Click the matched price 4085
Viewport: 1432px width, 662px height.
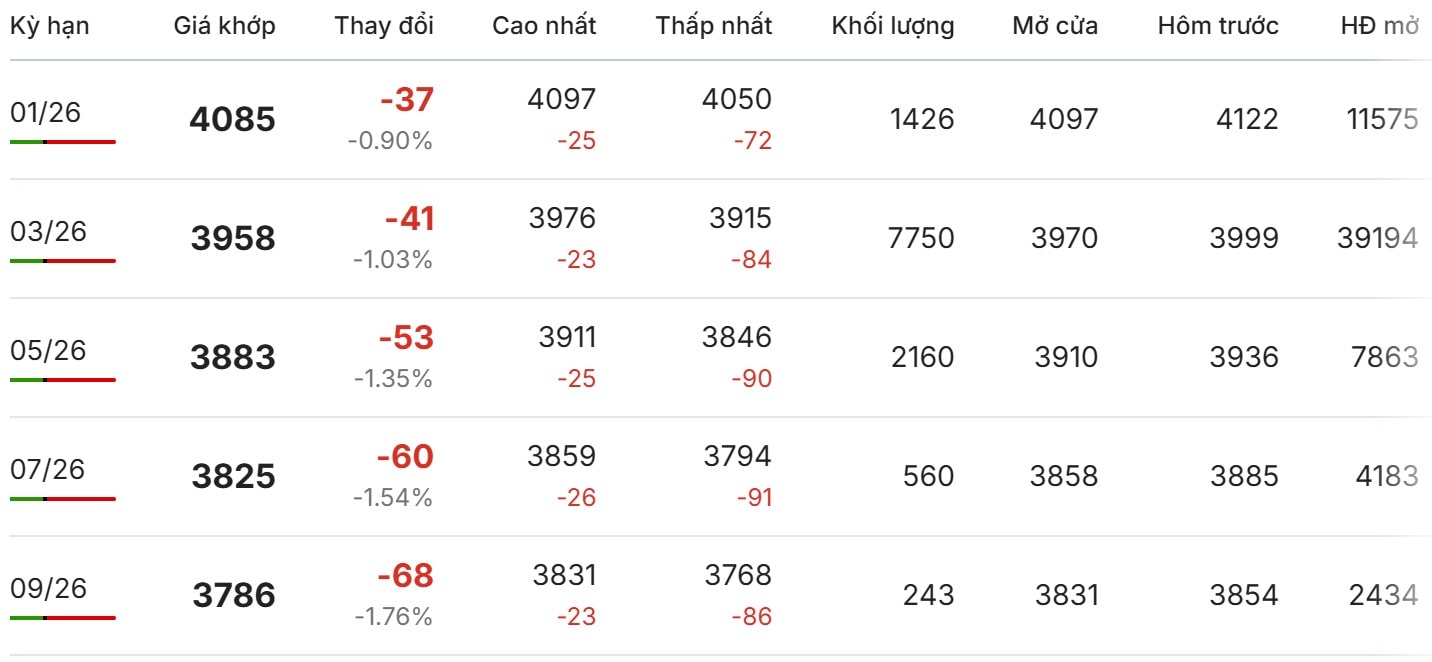[x=232, y=120]
